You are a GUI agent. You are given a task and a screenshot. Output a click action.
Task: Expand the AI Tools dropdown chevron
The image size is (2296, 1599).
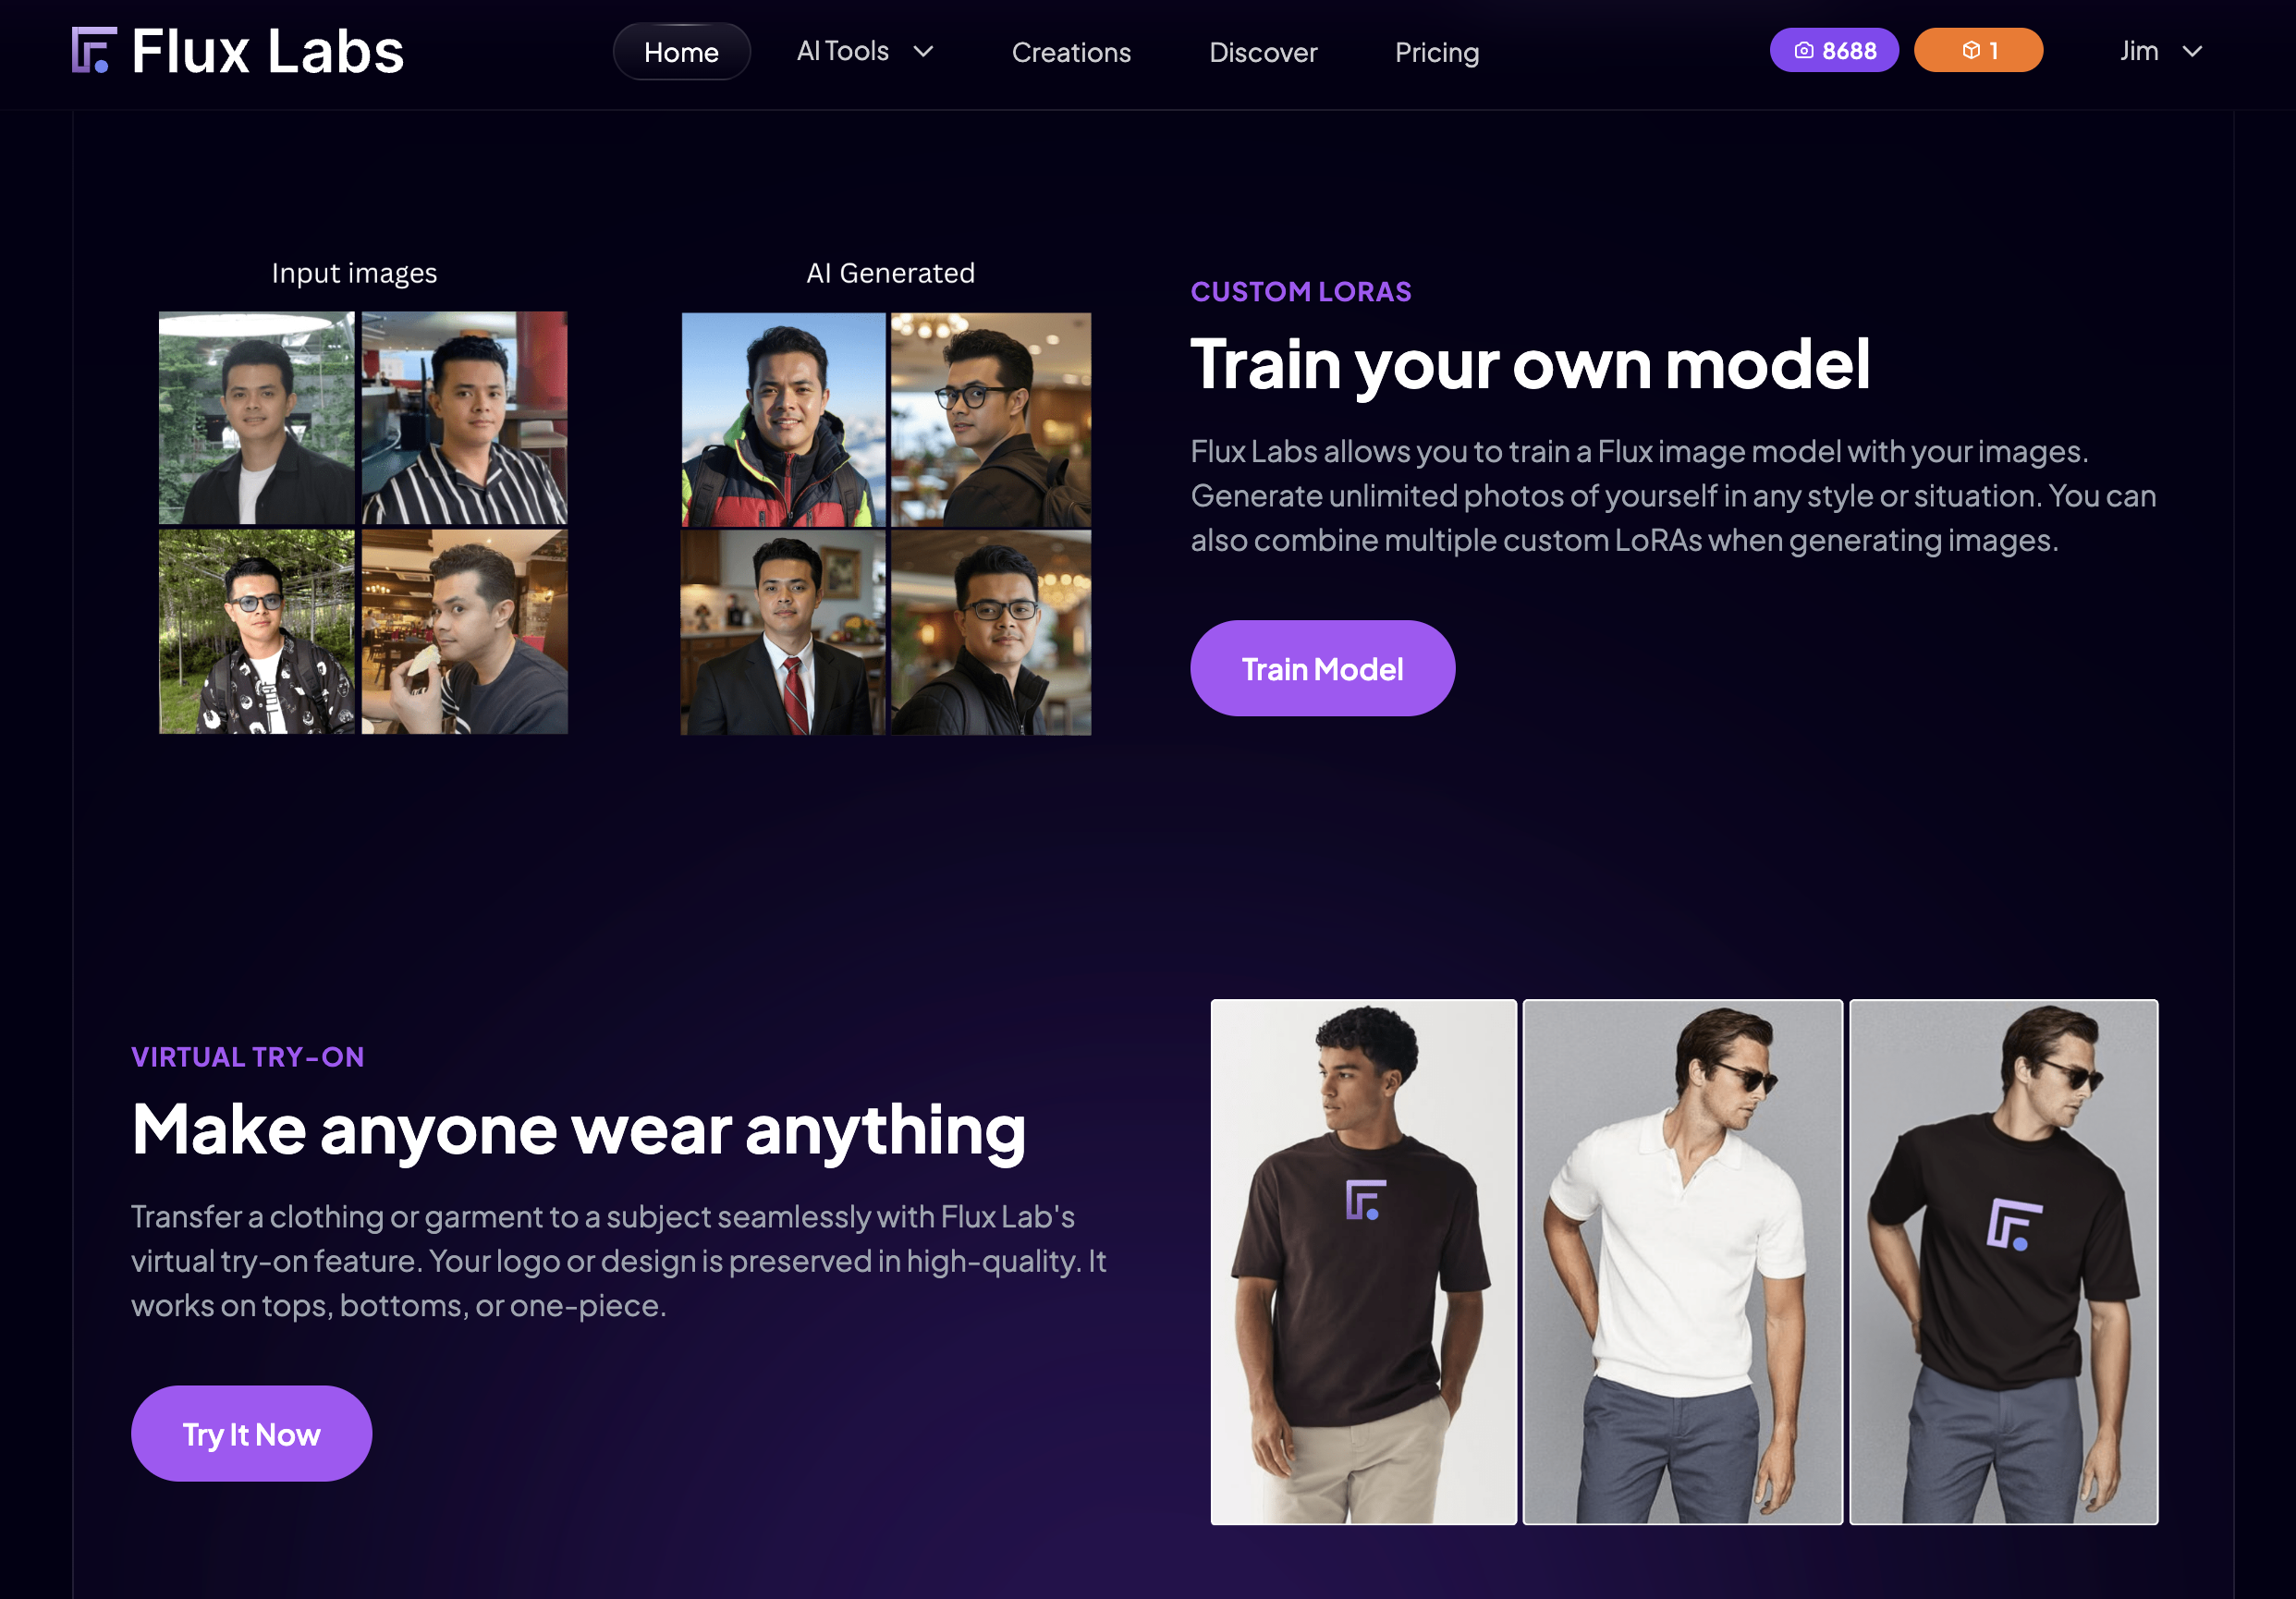pyautogui.click(x=923, y=51)
